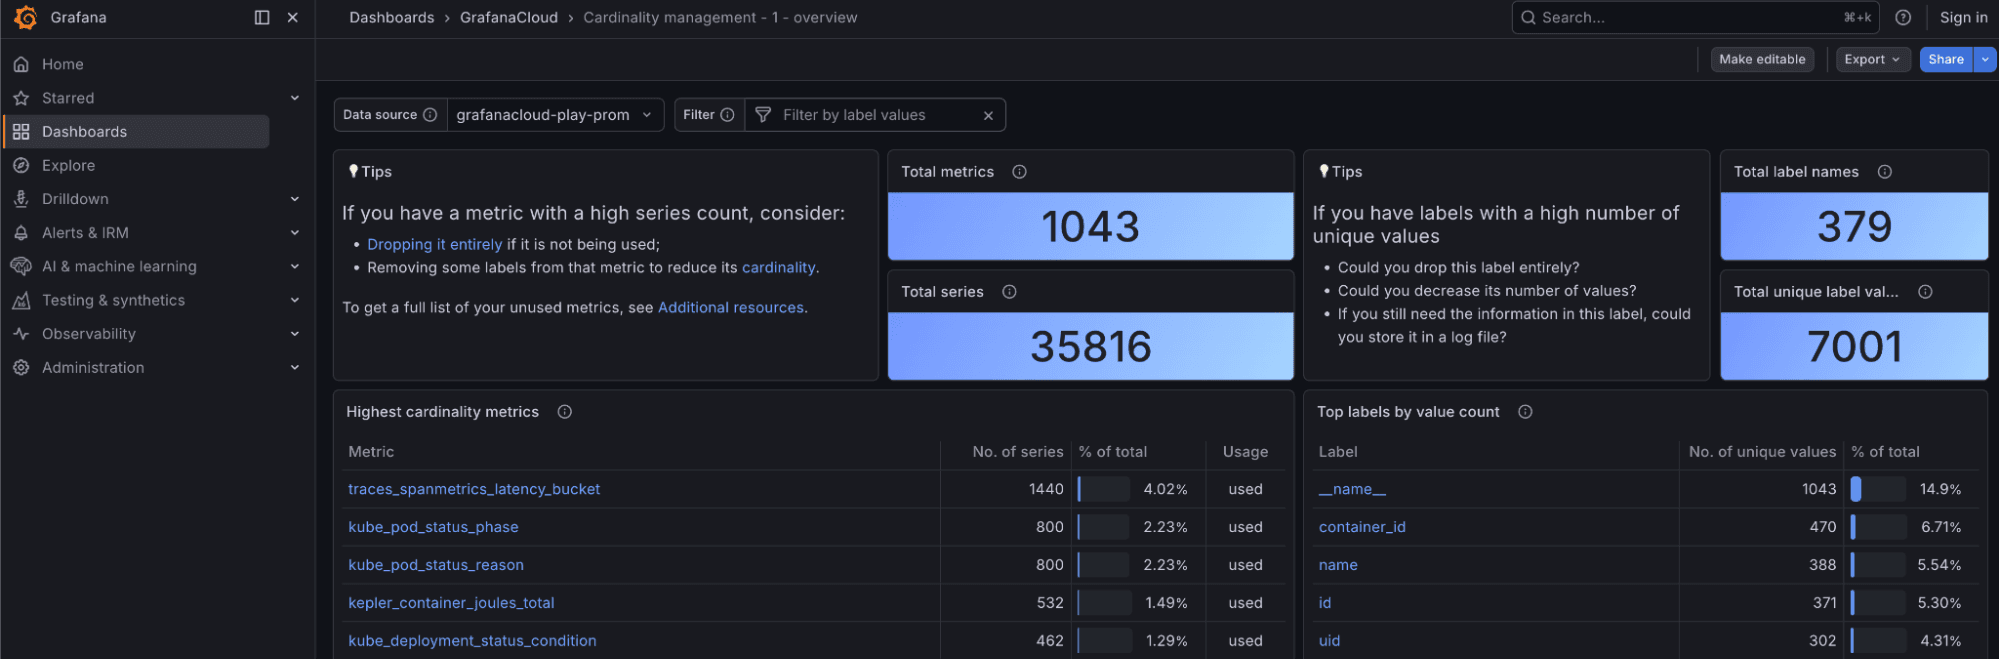This screenshot has height=659, width=1999.
Task: Click the Grafana logo icon
Action: pos(26,18)
